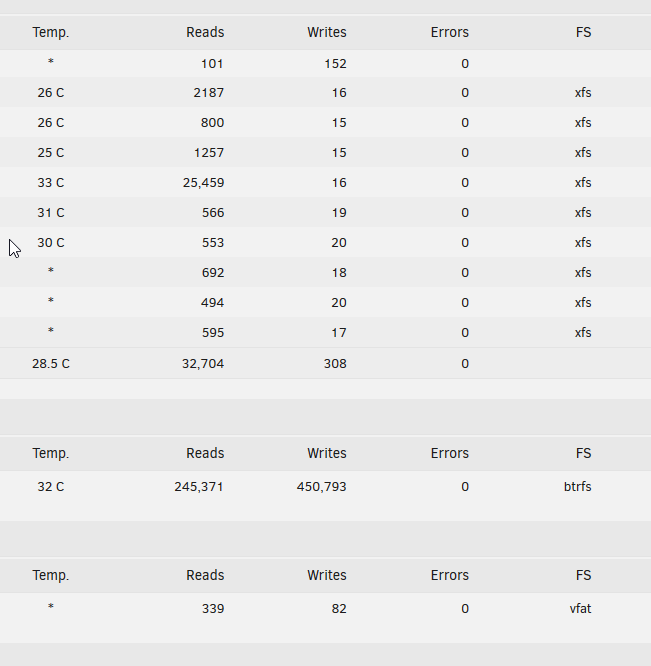This screenshot has width=651, height=666.
Task: Select the 33 C temperature cell
Action: pyautogui.click(x=51, y=183)
